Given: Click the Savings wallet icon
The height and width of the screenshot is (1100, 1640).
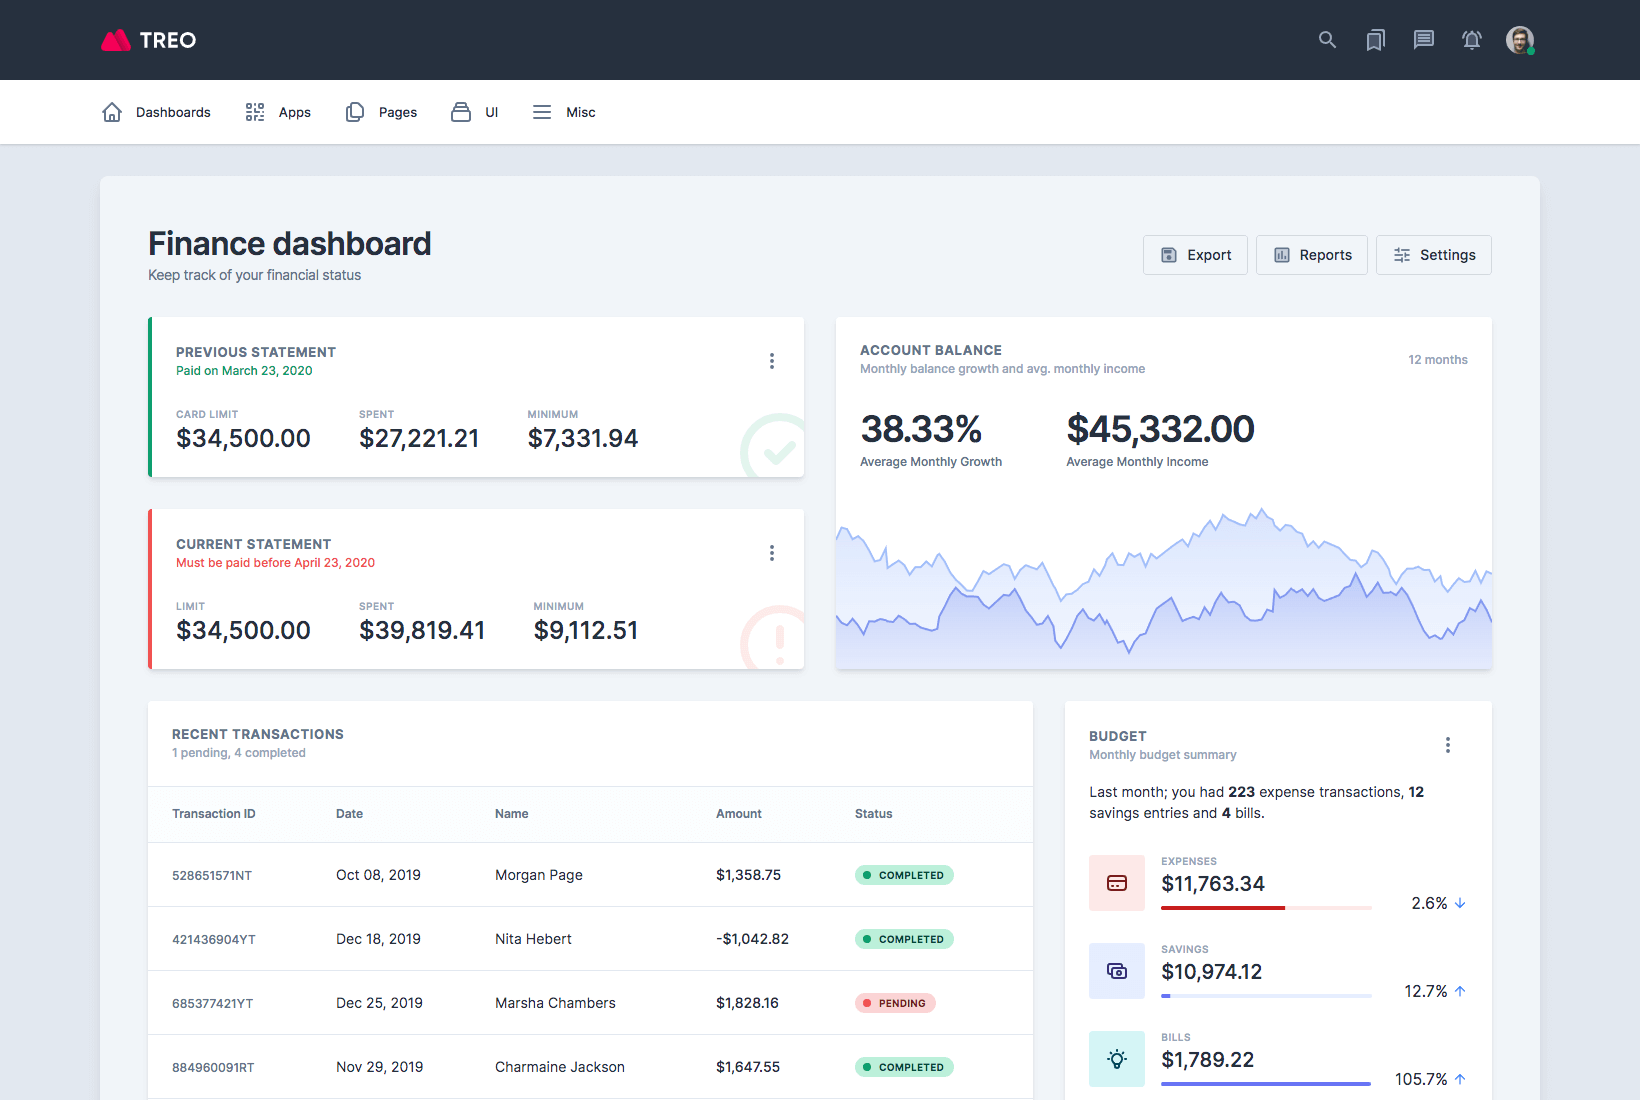Looking at the screenshot, I should coord(1117,971).
